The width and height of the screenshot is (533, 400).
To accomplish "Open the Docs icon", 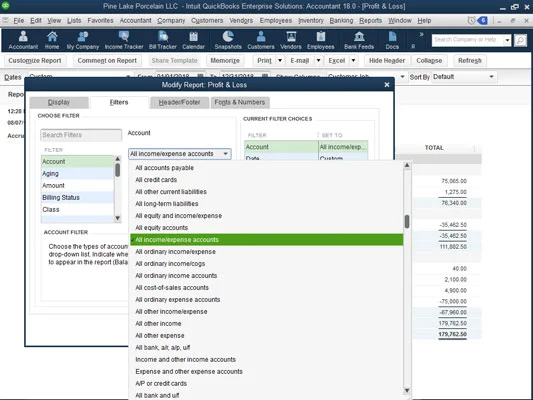I will click(392, 40).
